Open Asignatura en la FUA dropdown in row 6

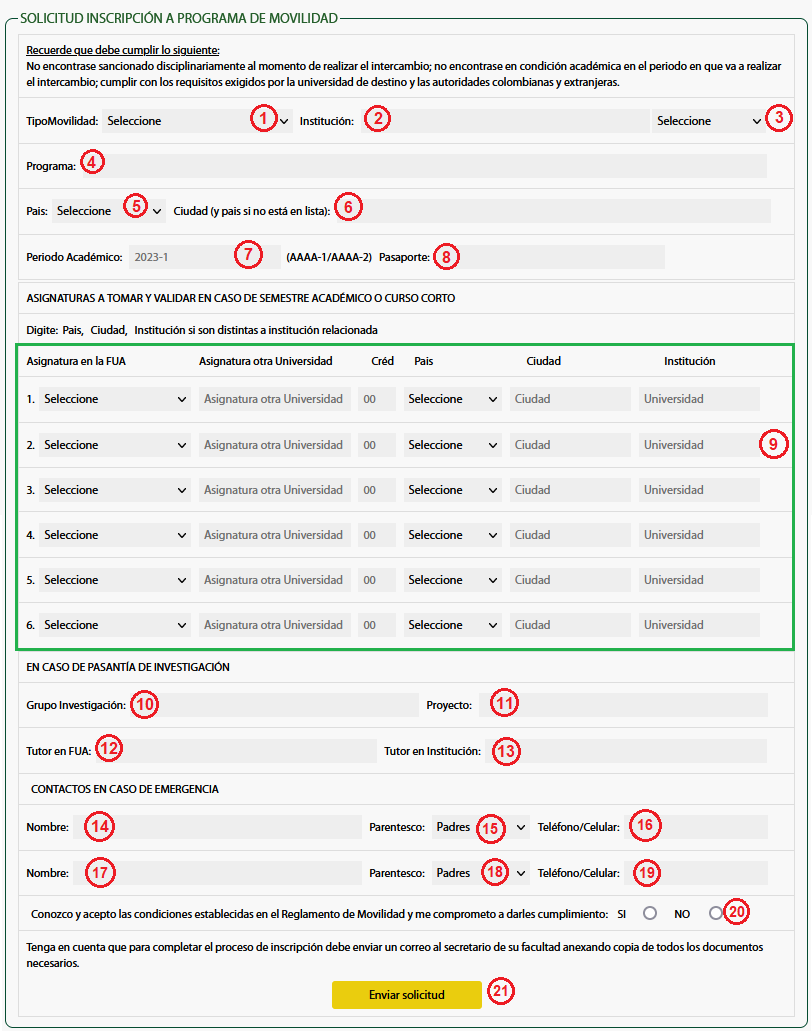[115, 625]
